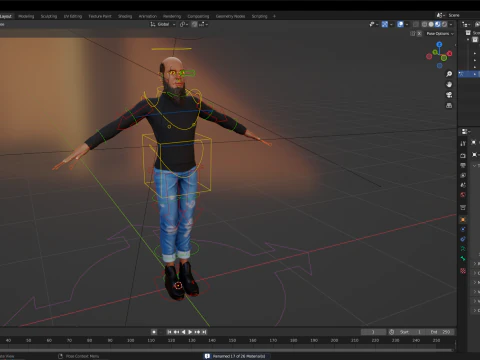The image size is (480, 360).
Task: Switch to the Texture Paint tab
Action: coord(100,16)
